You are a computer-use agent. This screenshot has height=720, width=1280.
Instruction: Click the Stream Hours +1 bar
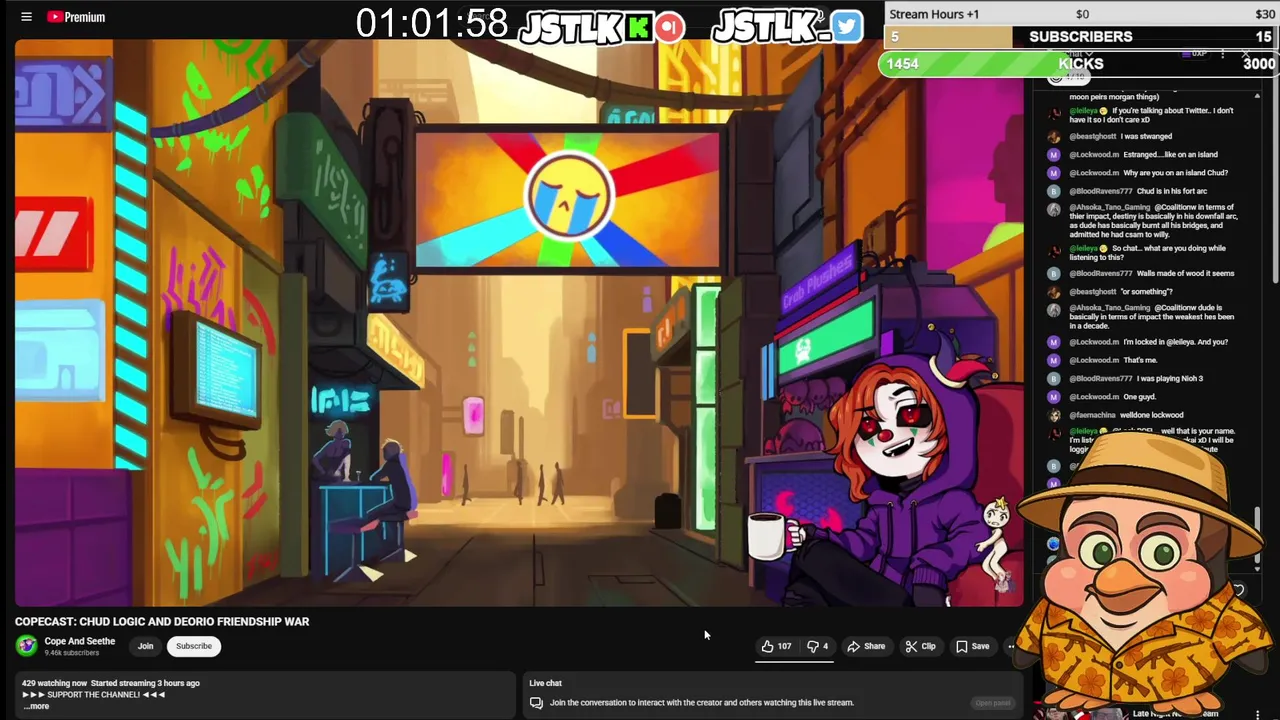[x=1081, y=14]
